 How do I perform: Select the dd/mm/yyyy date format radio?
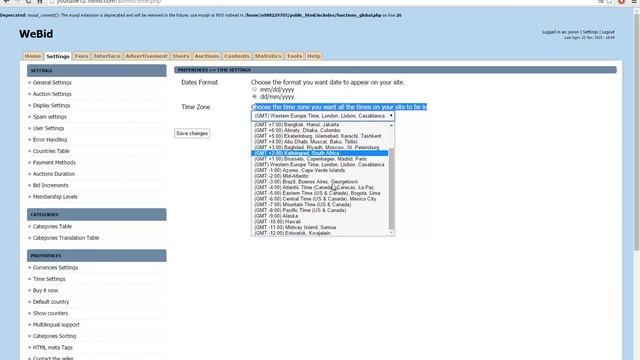coord(255,97)
